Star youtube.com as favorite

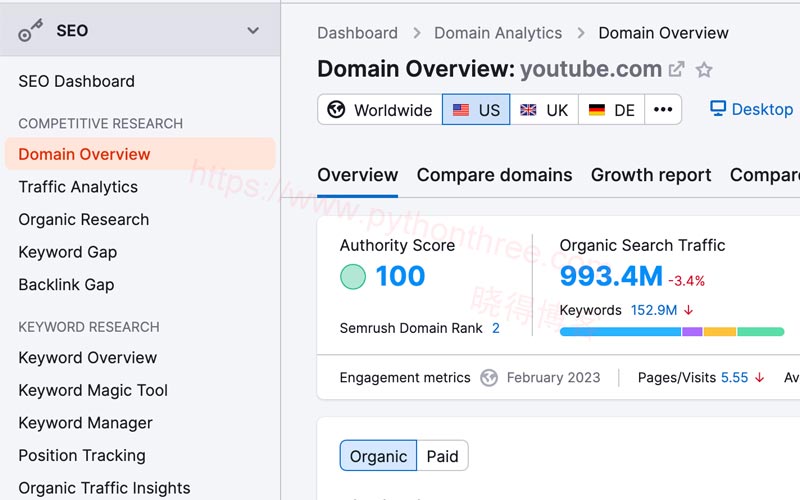point(704,69)
